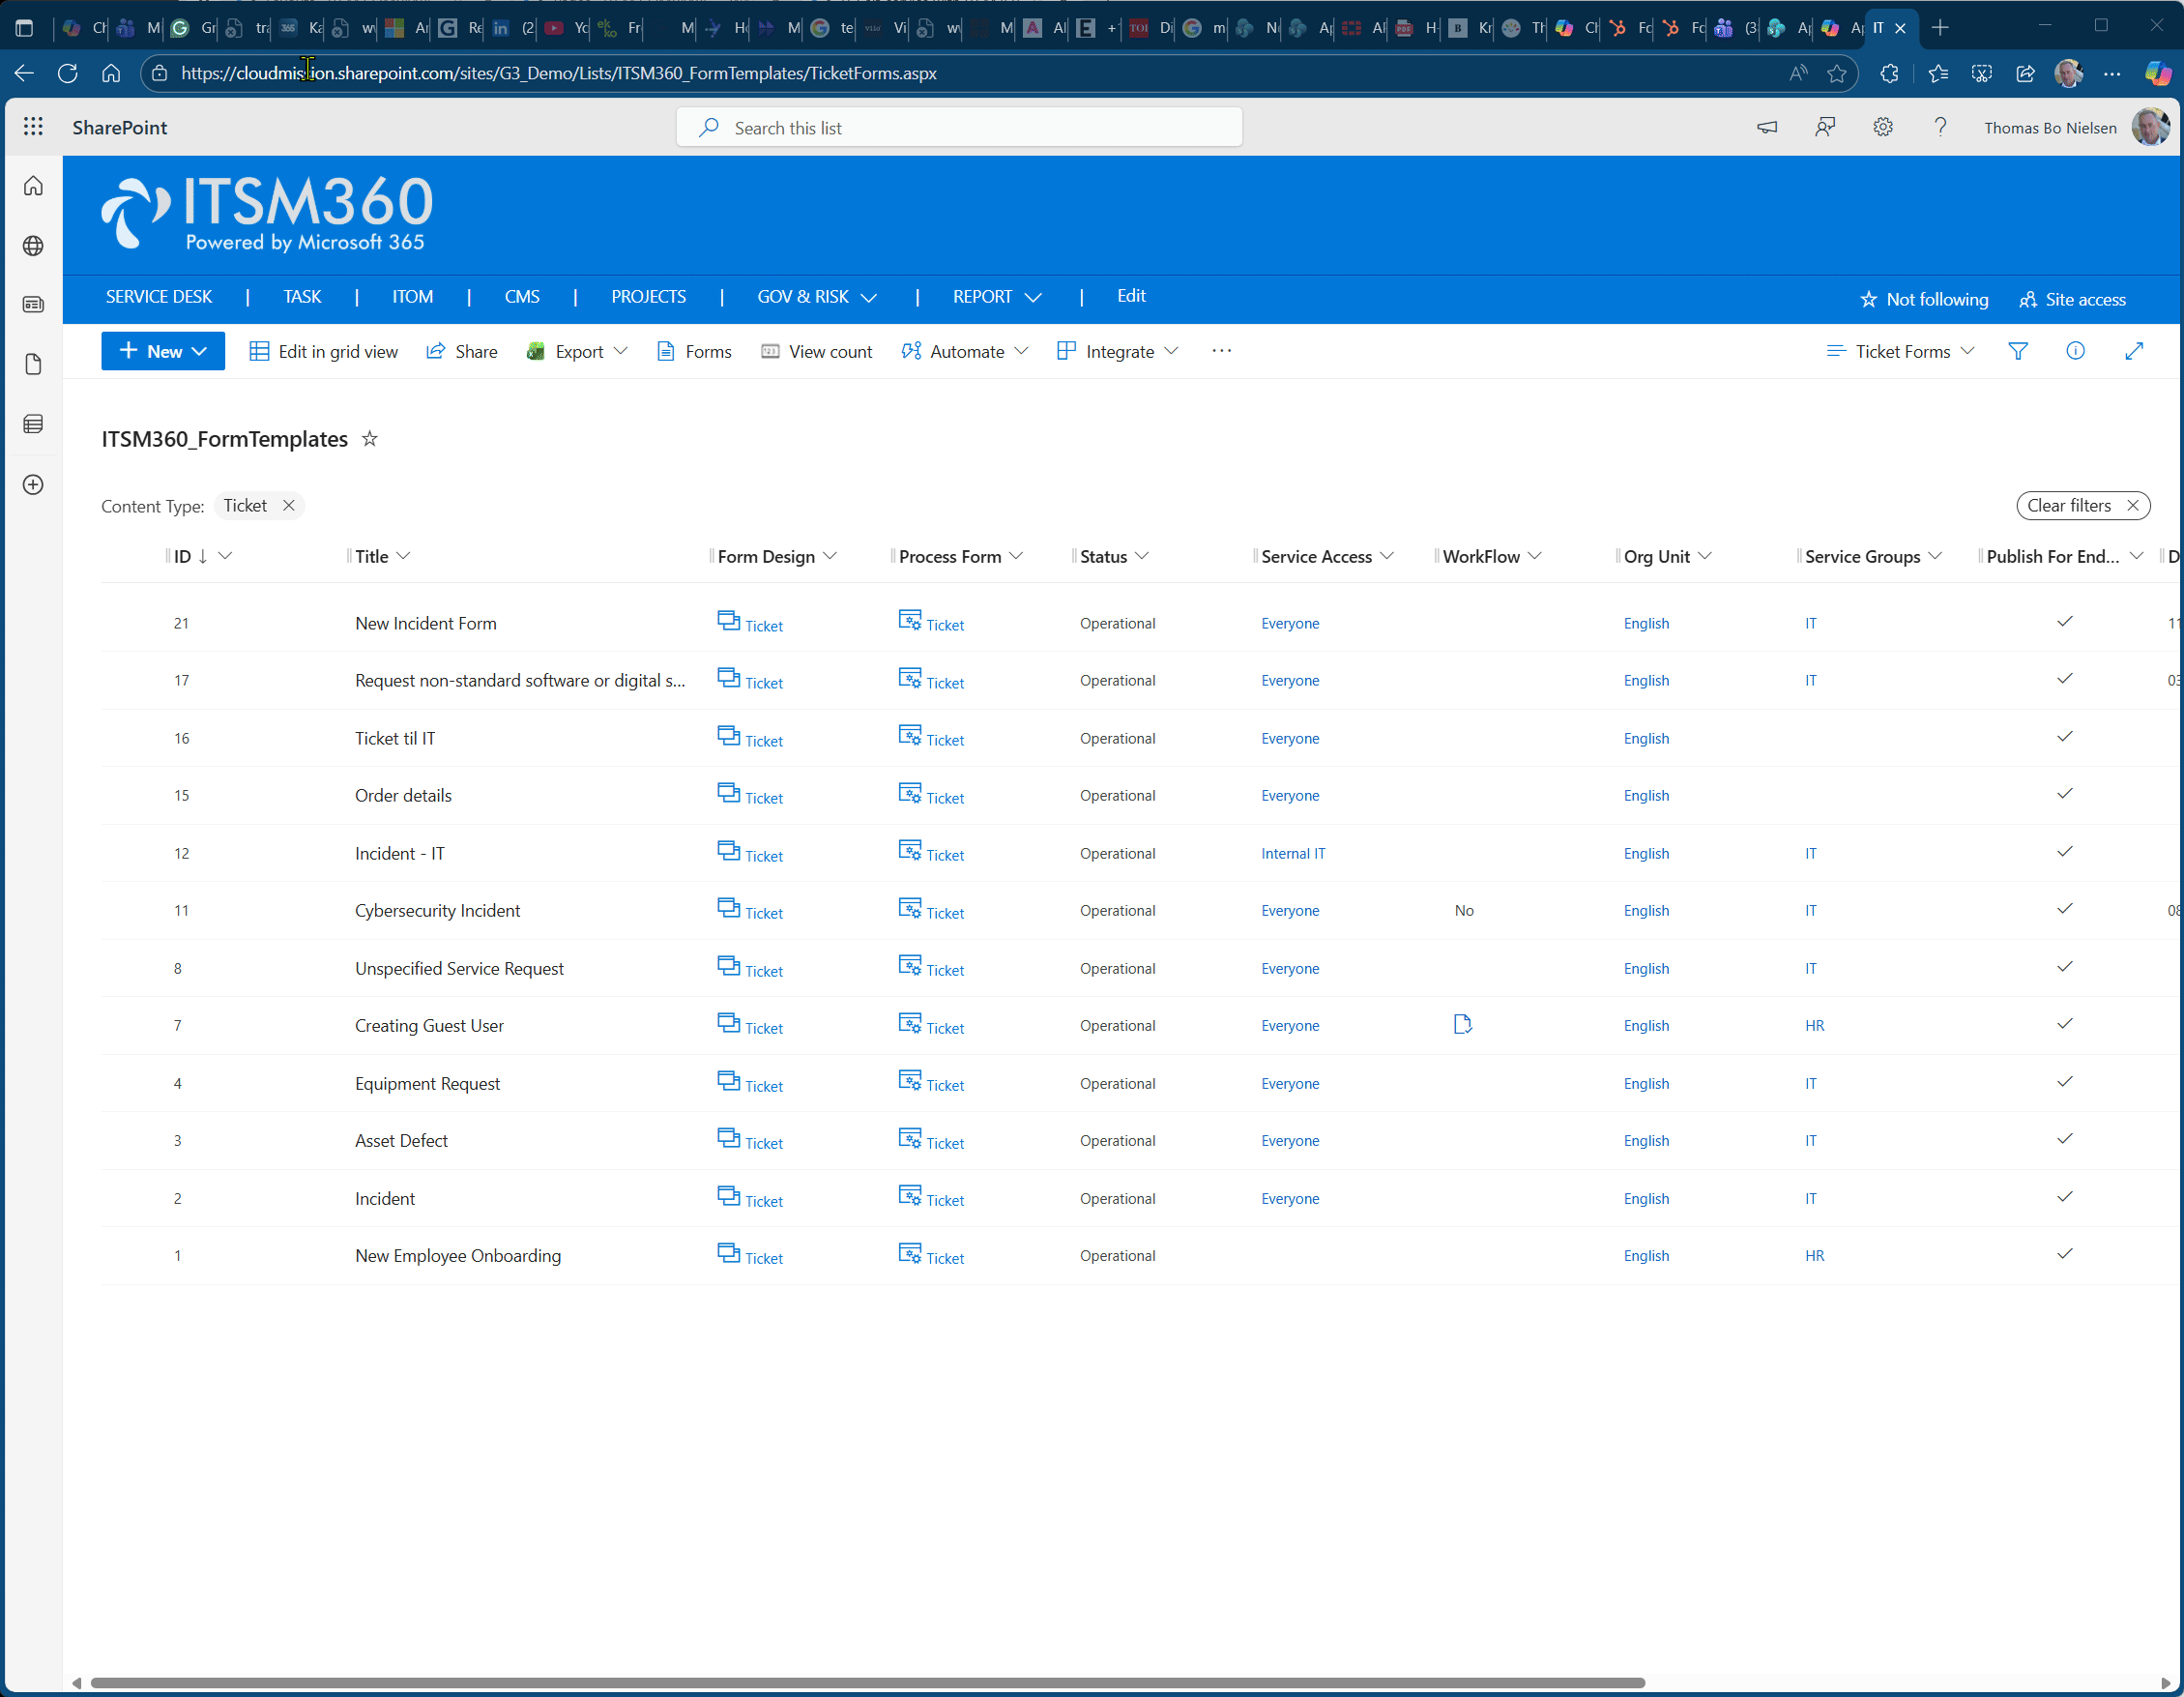
Task: Open the Help question mark icon
Action: tap(1940, 127)
